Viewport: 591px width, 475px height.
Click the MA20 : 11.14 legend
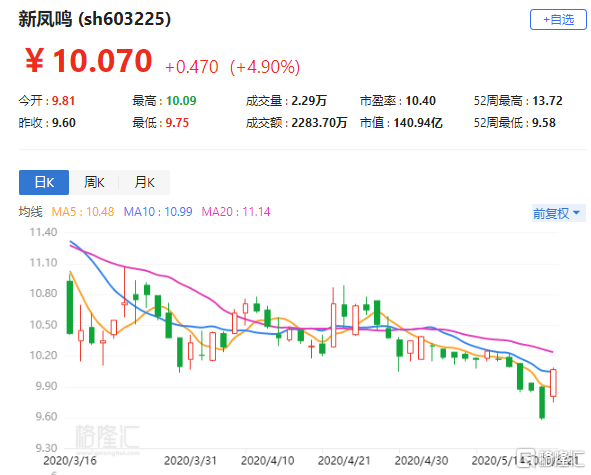(x=236, y=212)
